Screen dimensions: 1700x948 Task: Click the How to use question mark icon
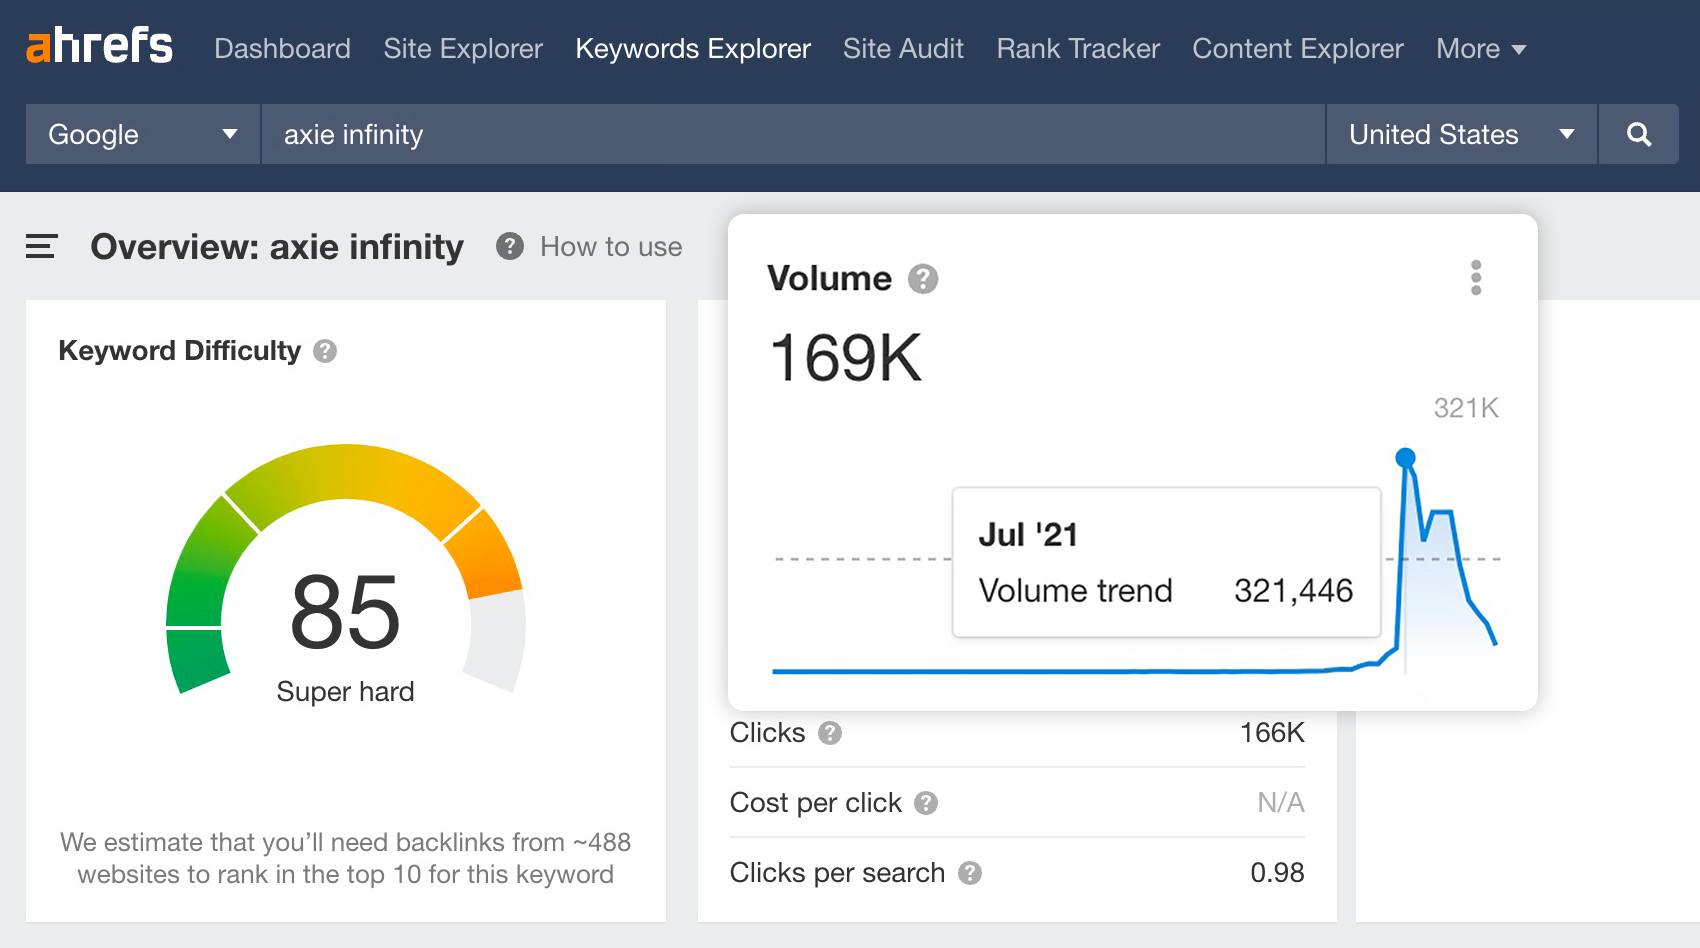pos(509,246)
